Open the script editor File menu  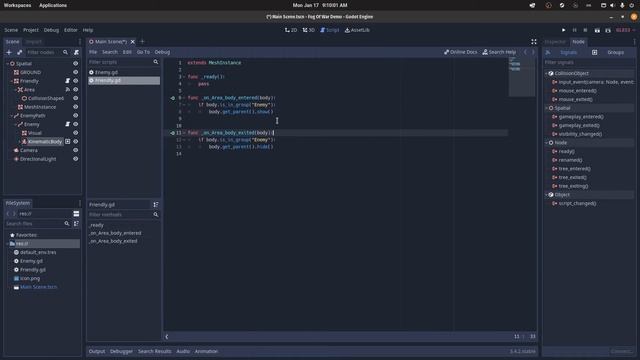tap(93, 52)
